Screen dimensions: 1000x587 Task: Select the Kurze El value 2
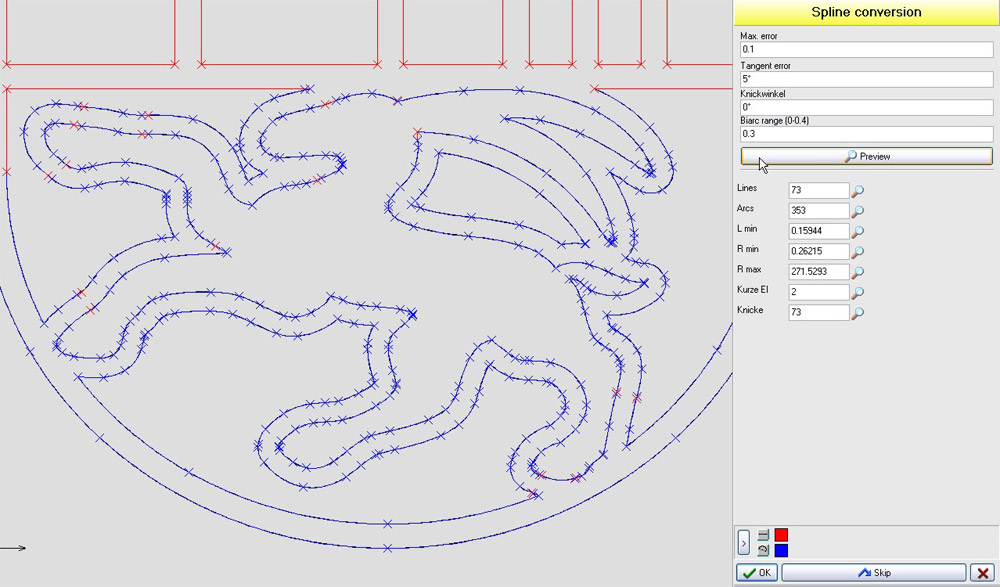click(x=819, y=292)
